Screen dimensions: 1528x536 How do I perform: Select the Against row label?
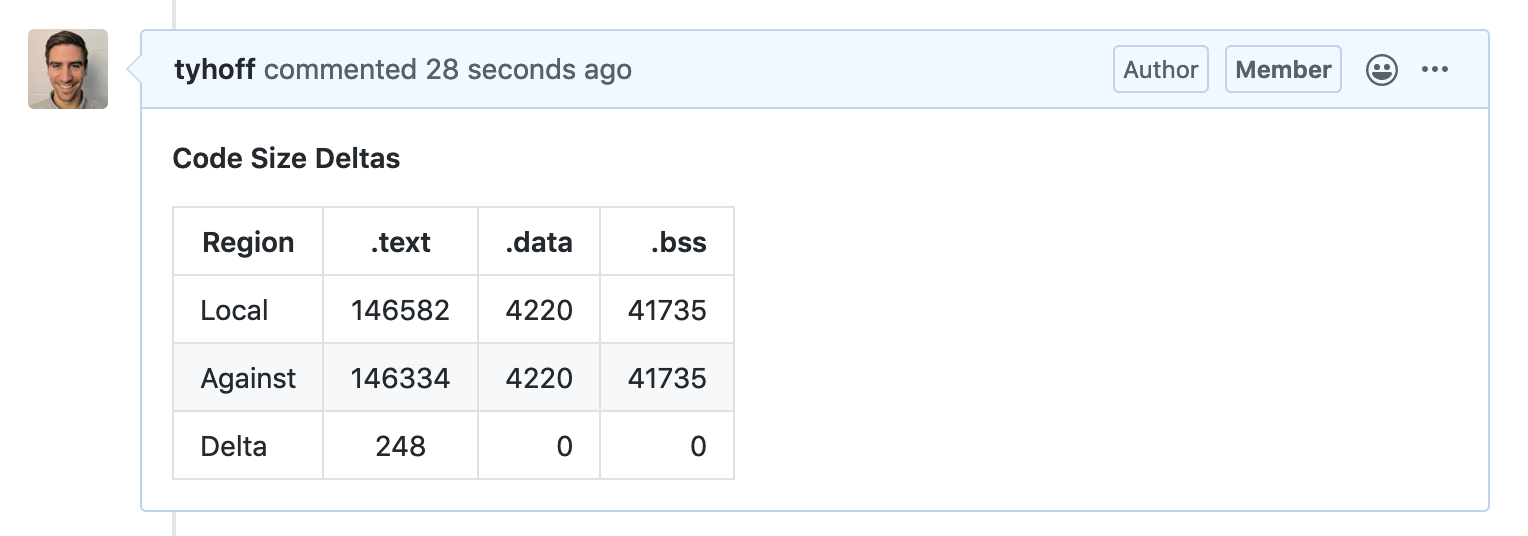(248, 378)
